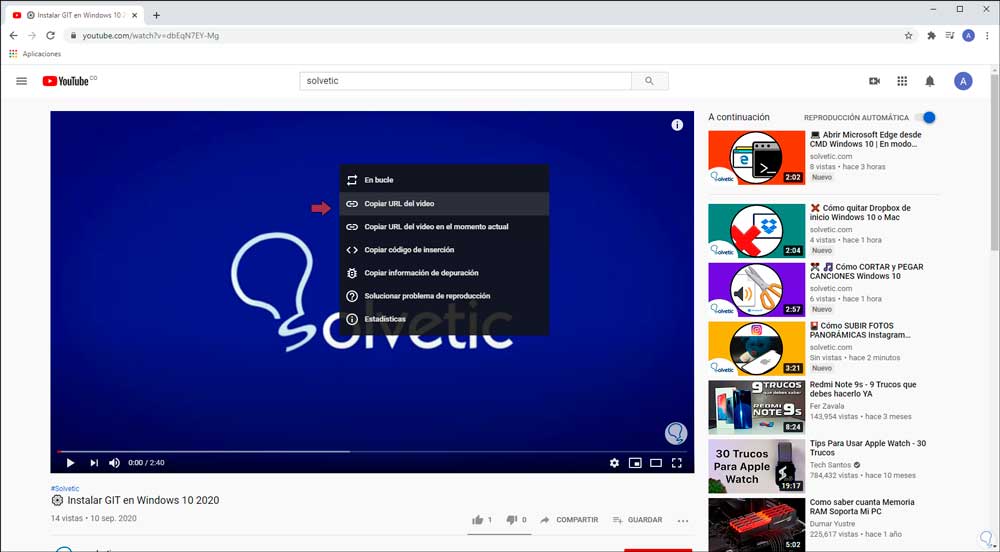
Task: Click the Solvetic channel watermark in video
Action: point(676,433)
